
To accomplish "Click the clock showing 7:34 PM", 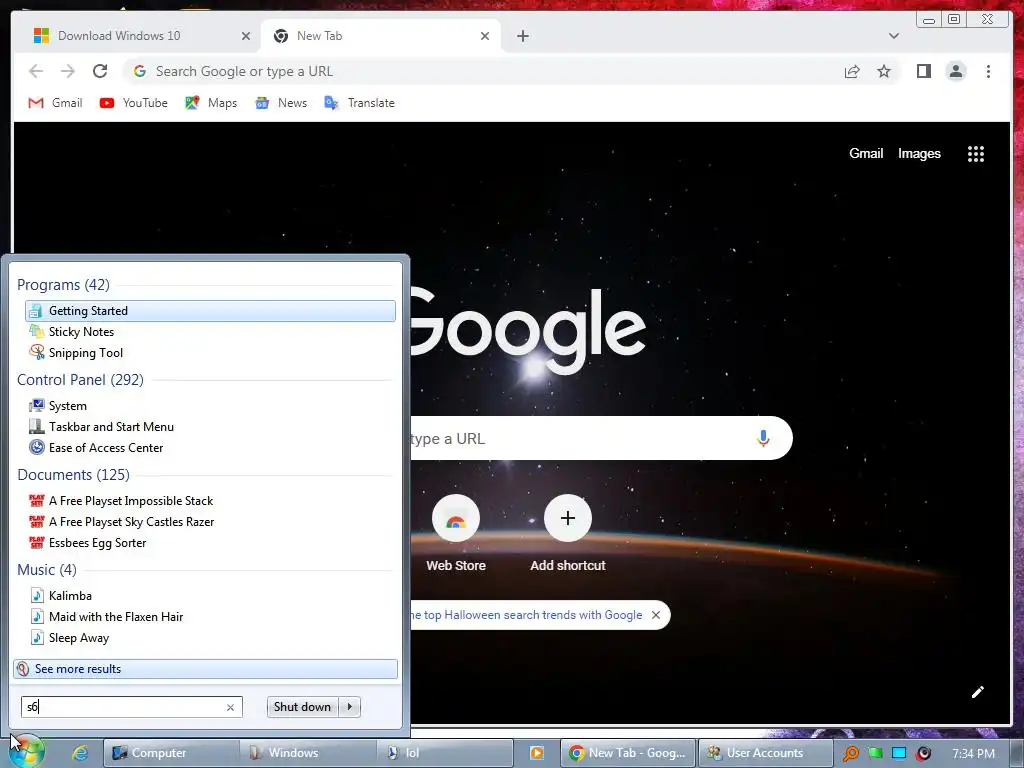I will point(973,753).
